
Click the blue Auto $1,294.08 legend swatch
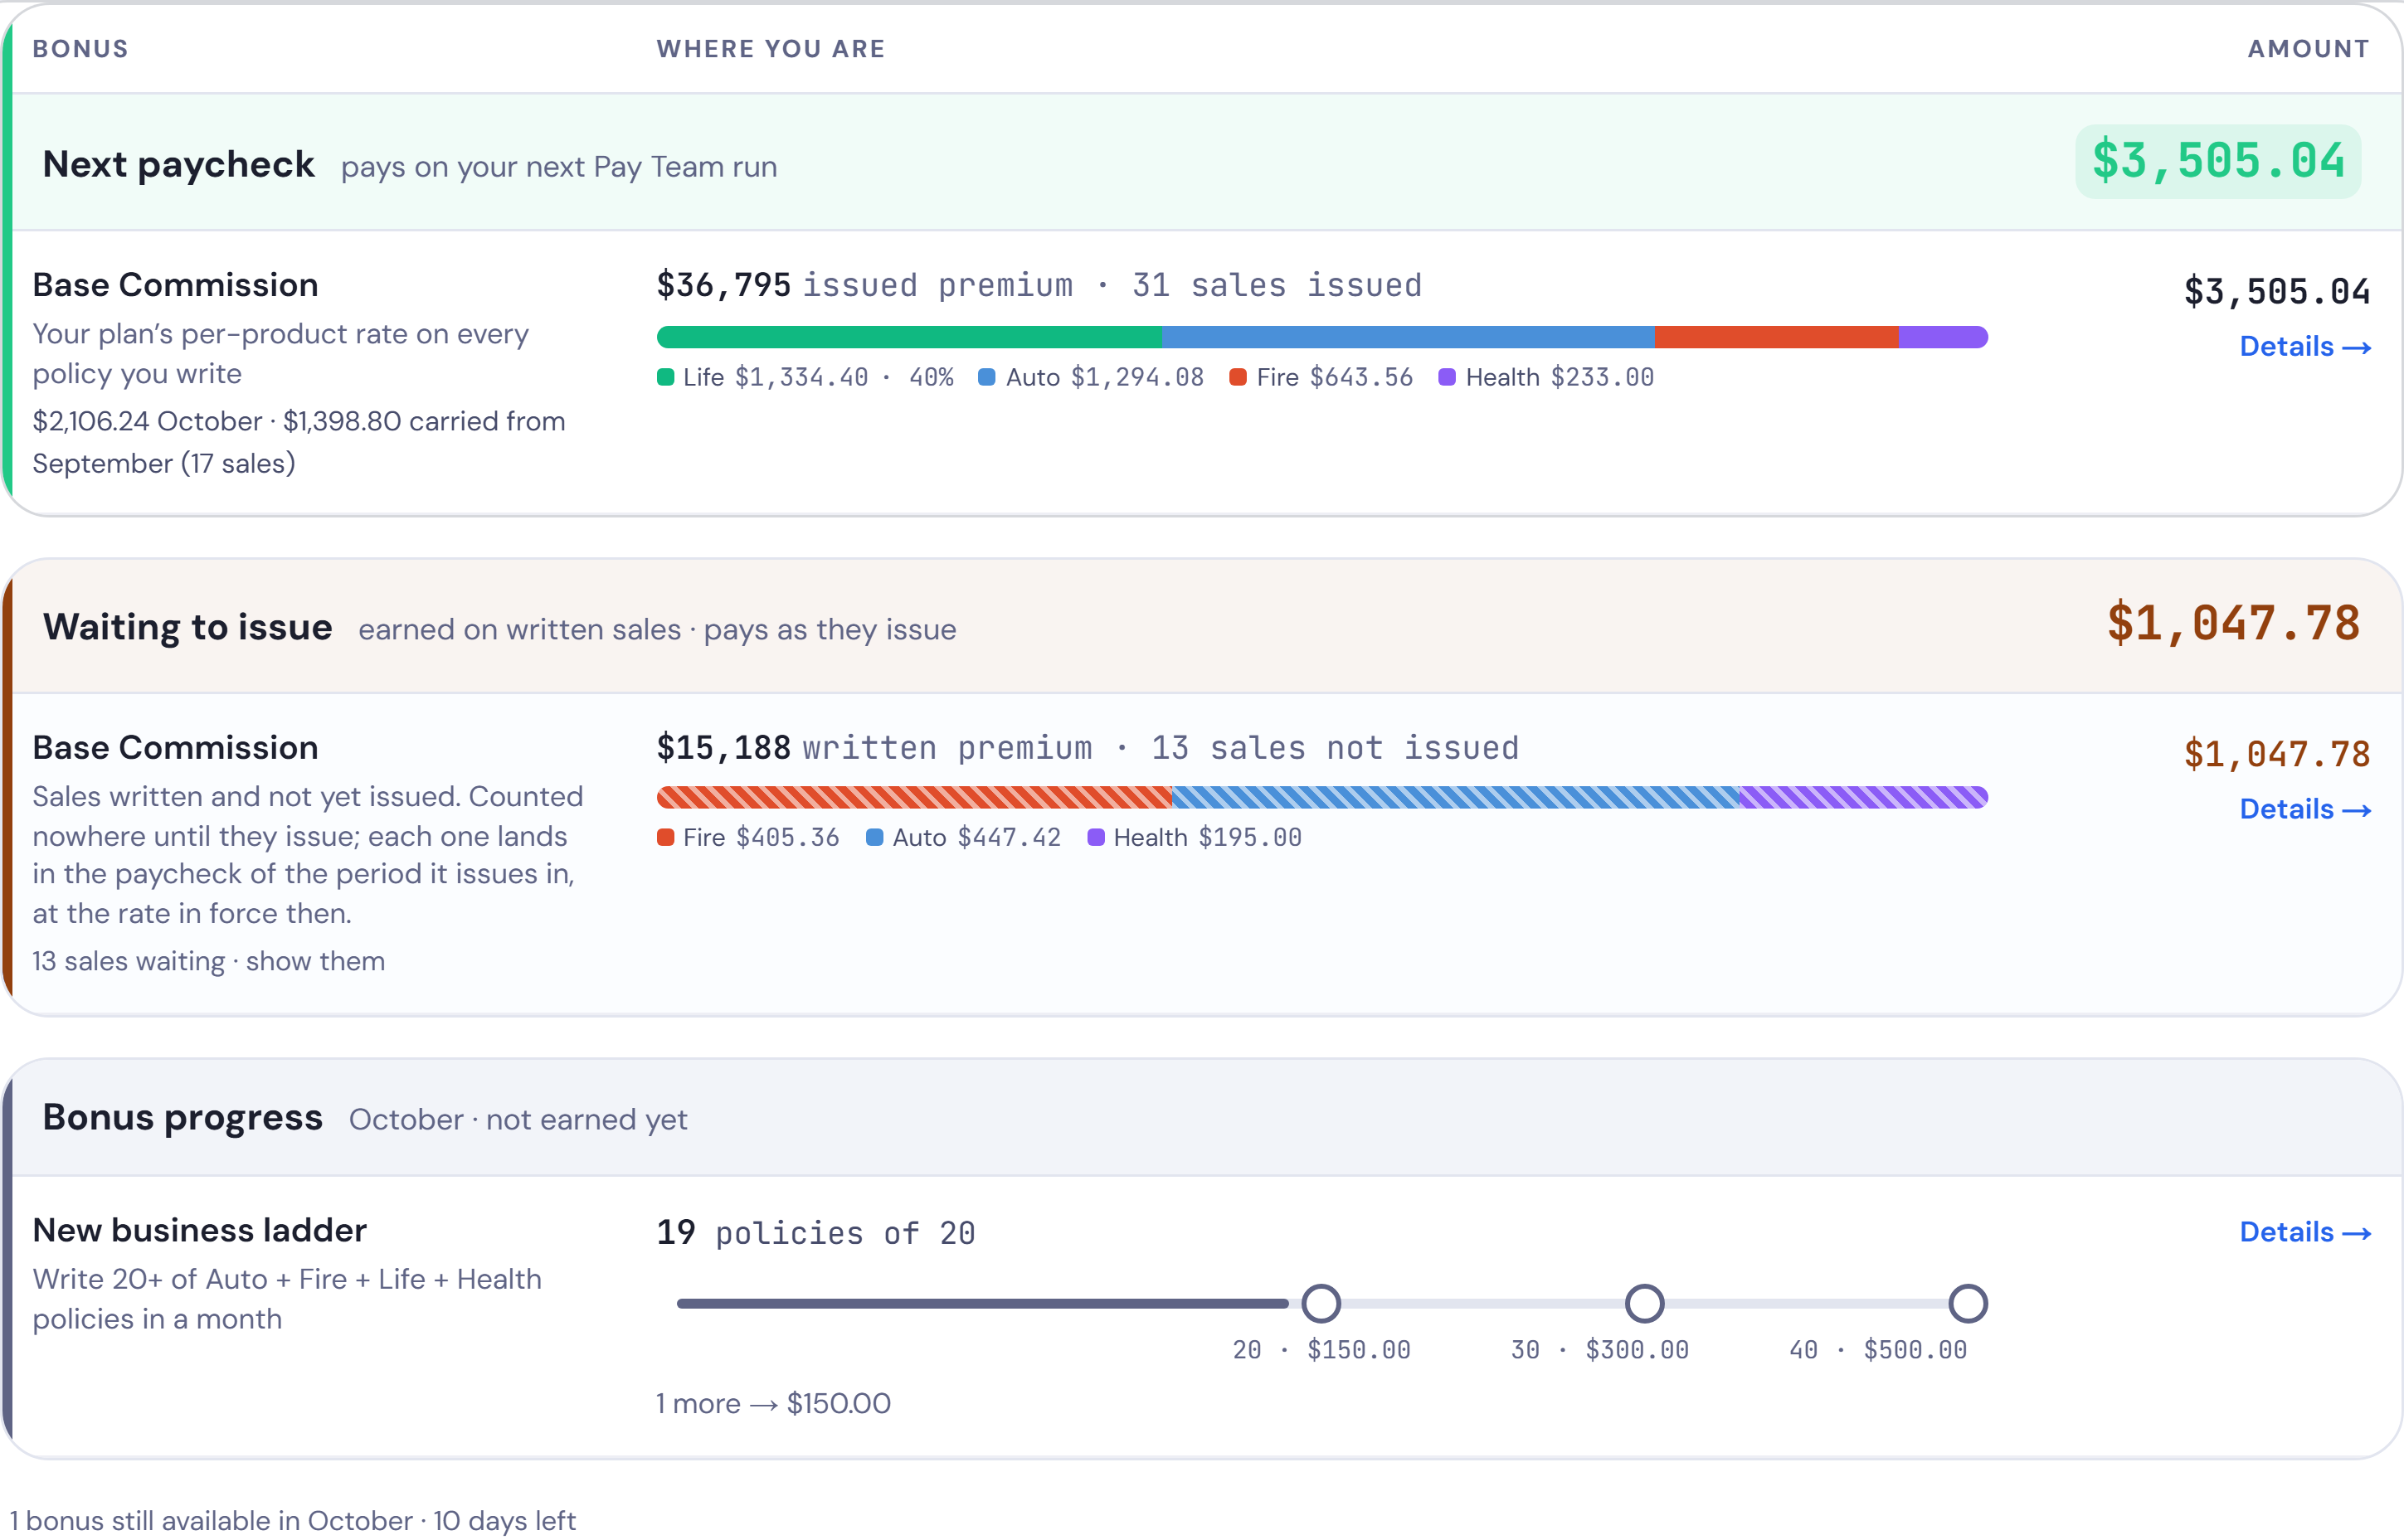tap(986, 377)
